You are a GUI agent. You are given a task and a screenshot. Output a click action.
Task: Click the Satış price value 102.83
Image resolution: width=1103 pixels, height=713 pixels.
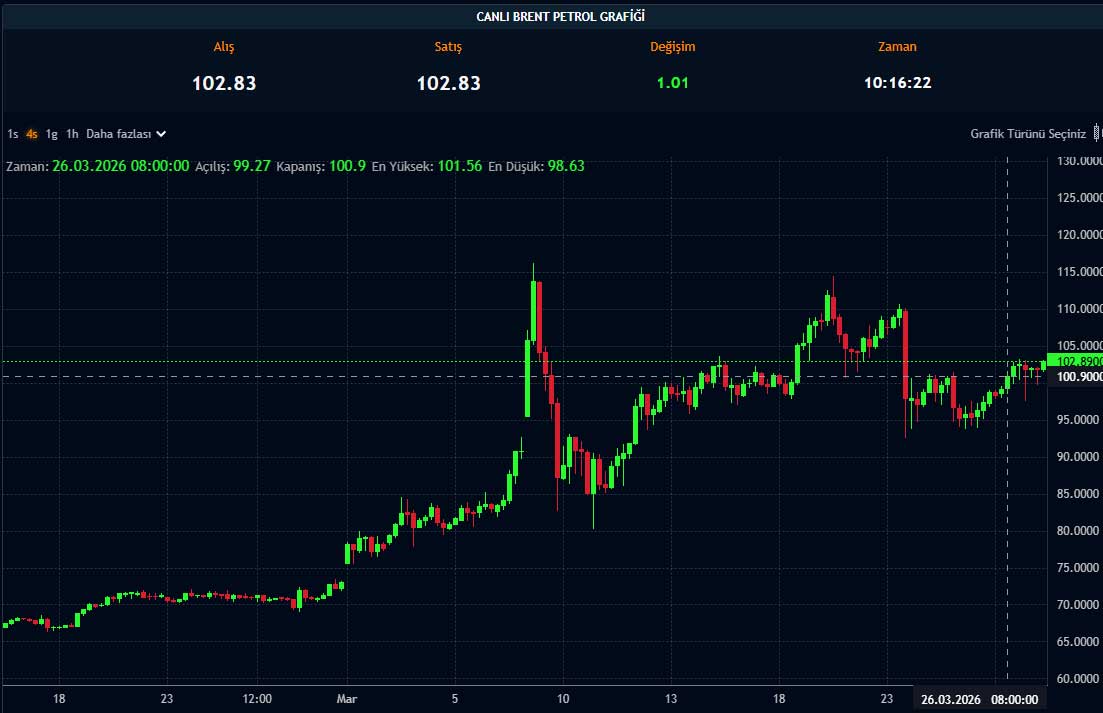448,83
